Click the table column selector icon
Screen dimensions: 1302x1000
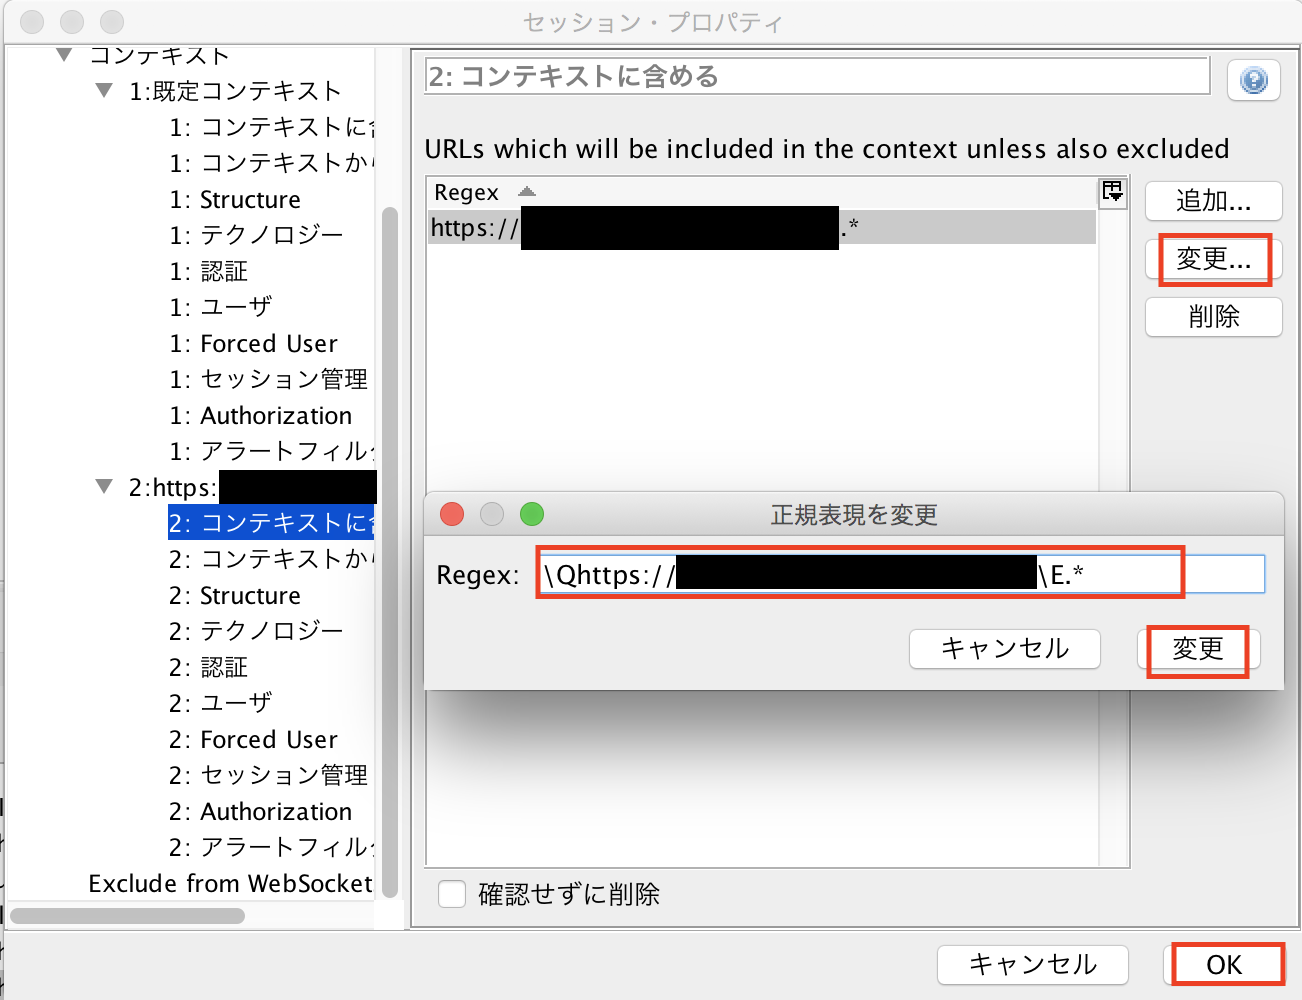pyautogui.click(x=1112, y=192)
